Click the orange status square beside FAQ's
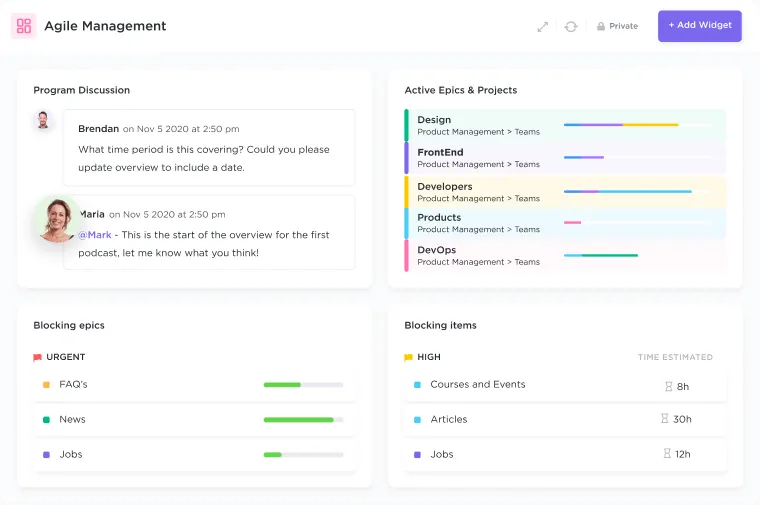The width and height of the screenshot is (760, 505). click(47, 385)
